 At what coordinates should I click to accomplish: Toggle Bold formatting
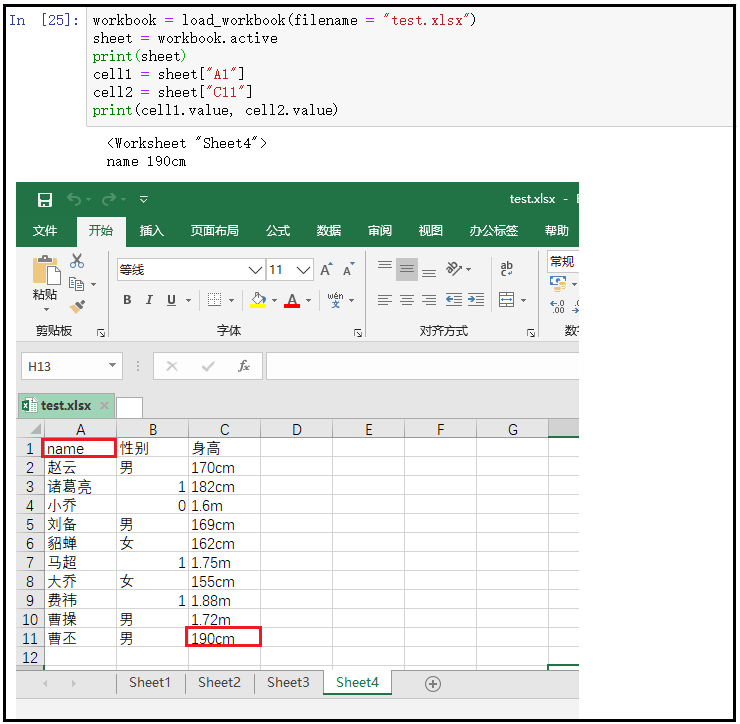pyautogui.click(x=127, y=300)
